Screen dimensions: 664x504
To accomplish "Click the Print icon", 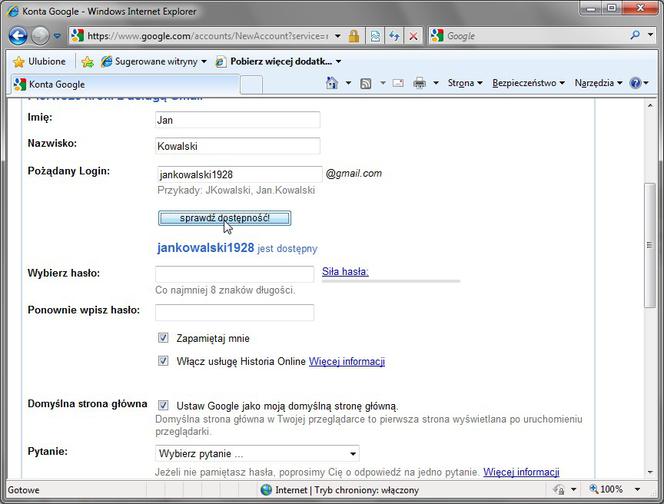I will tap(419, 83).
